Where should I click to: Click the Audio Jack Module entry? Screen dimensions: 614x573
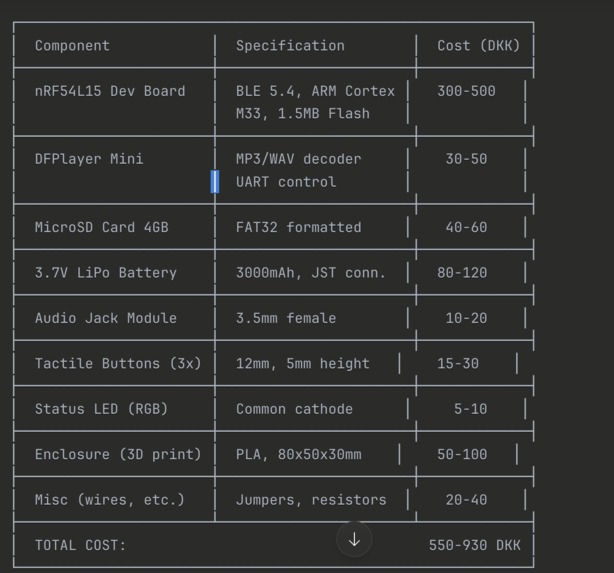tap(106, 318)
